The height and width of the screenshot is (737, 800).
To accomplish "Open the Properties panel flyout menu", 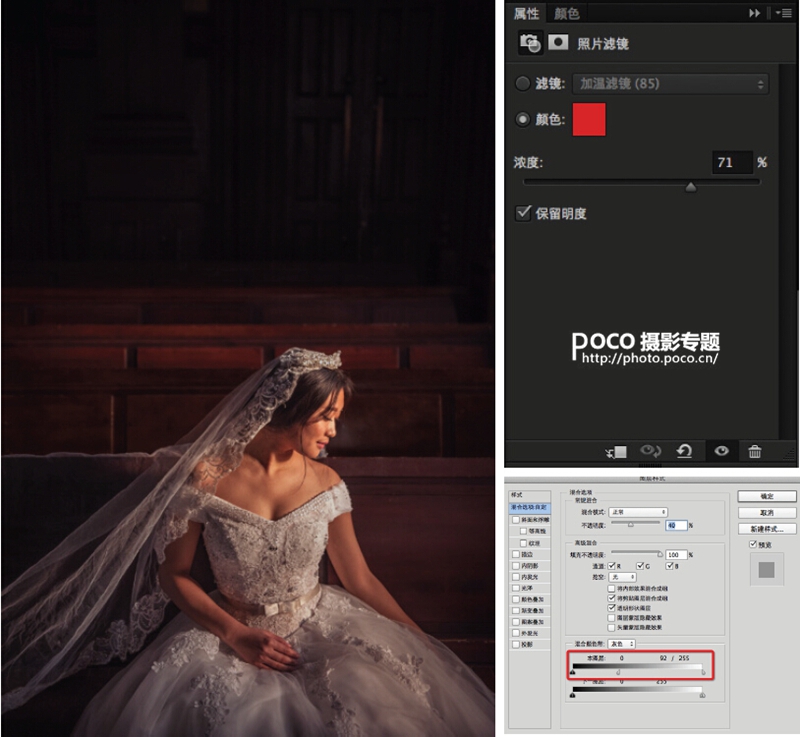I will pyautogui.click(x=784, y=13).
